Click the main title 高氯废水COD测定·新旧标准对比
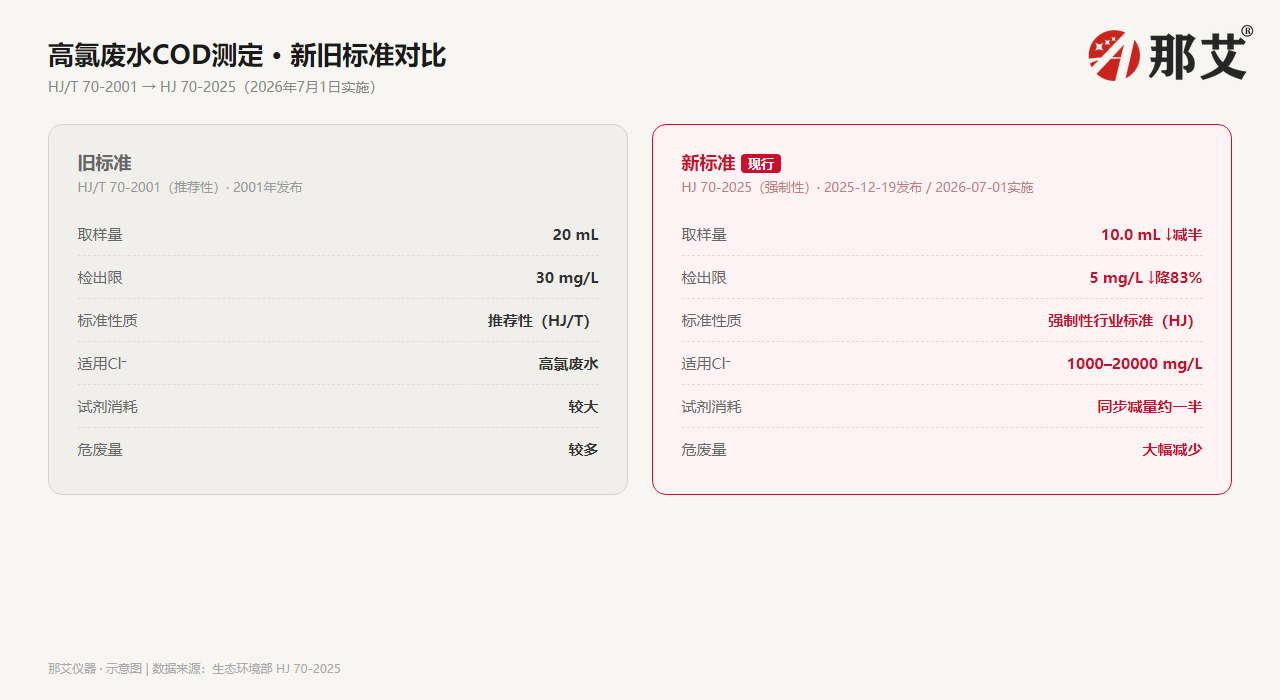Screen dimensions: 1280x700 pyautogui.click(x=247, y=55)
